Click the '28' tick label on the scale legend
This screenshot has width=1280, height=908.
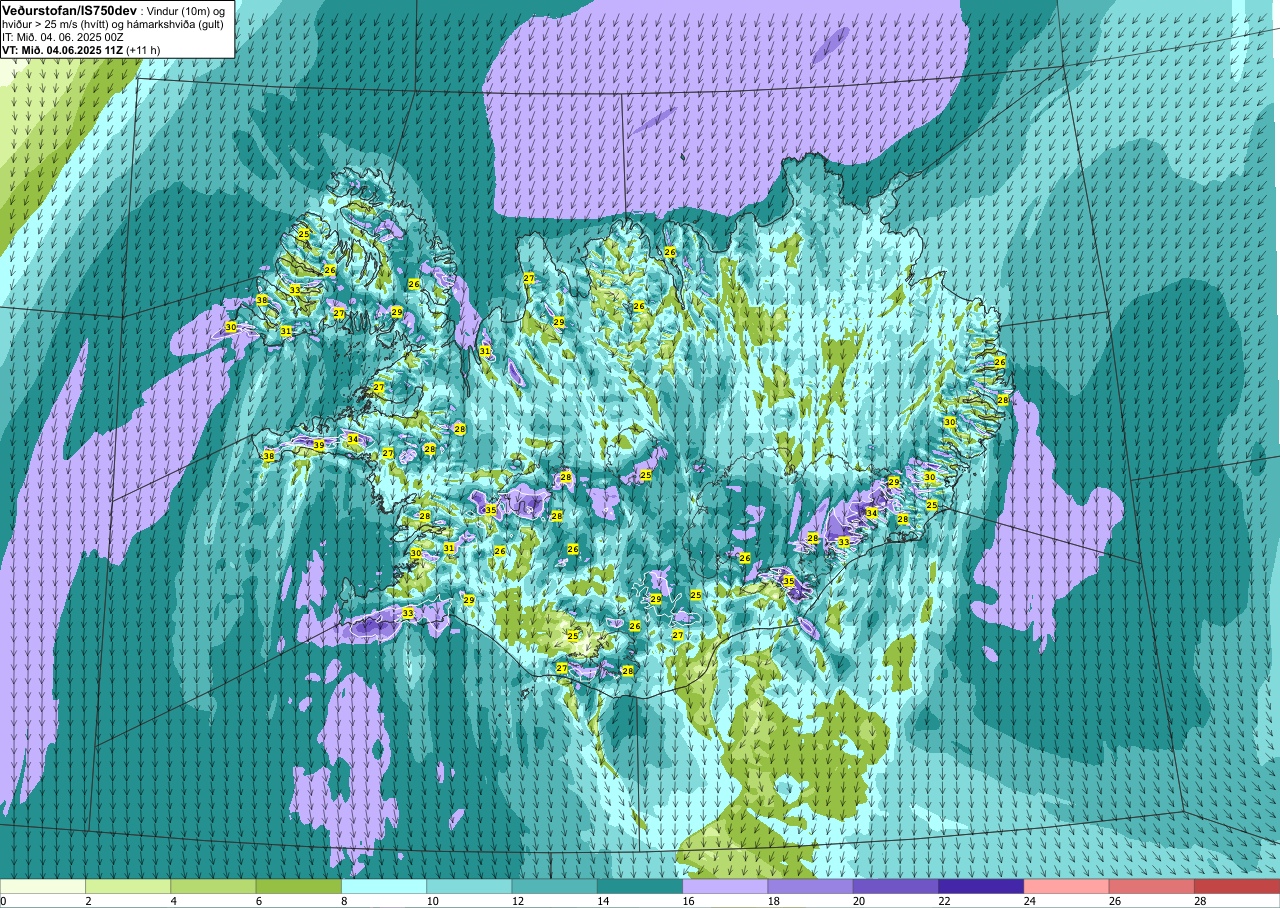coord(1198,901)
